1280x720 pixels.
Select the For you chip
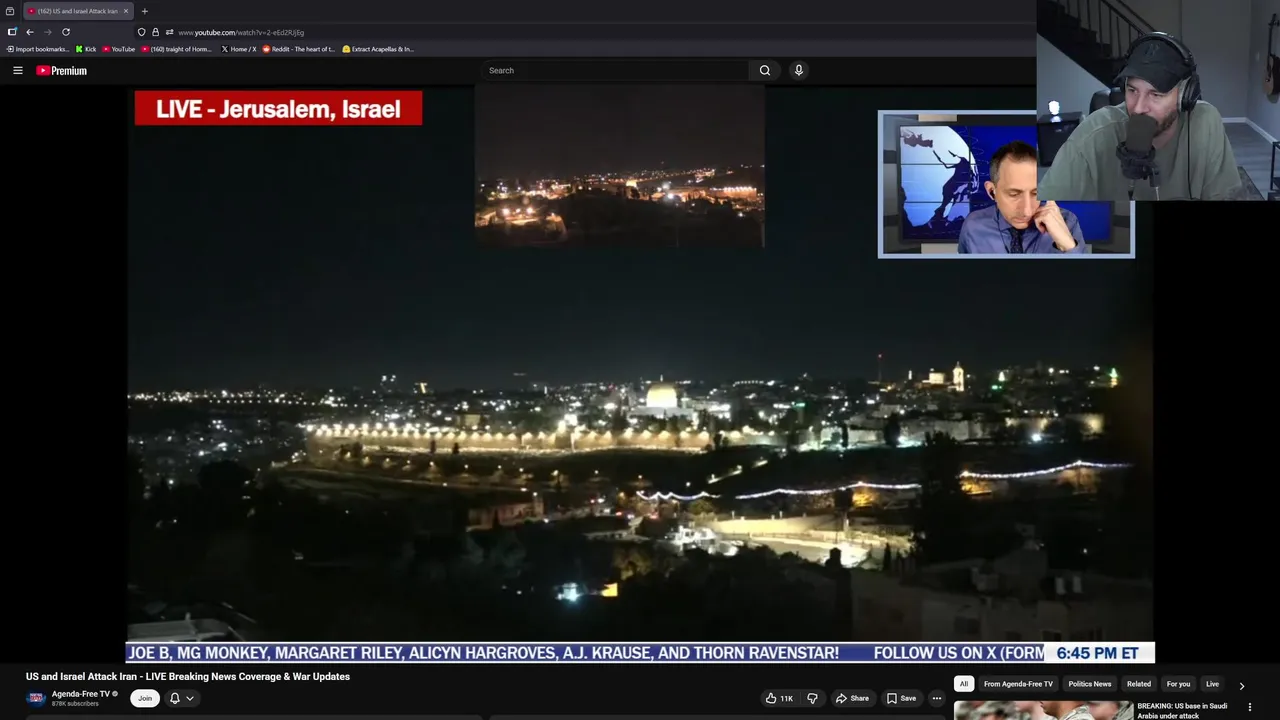tap(1178, 684)
